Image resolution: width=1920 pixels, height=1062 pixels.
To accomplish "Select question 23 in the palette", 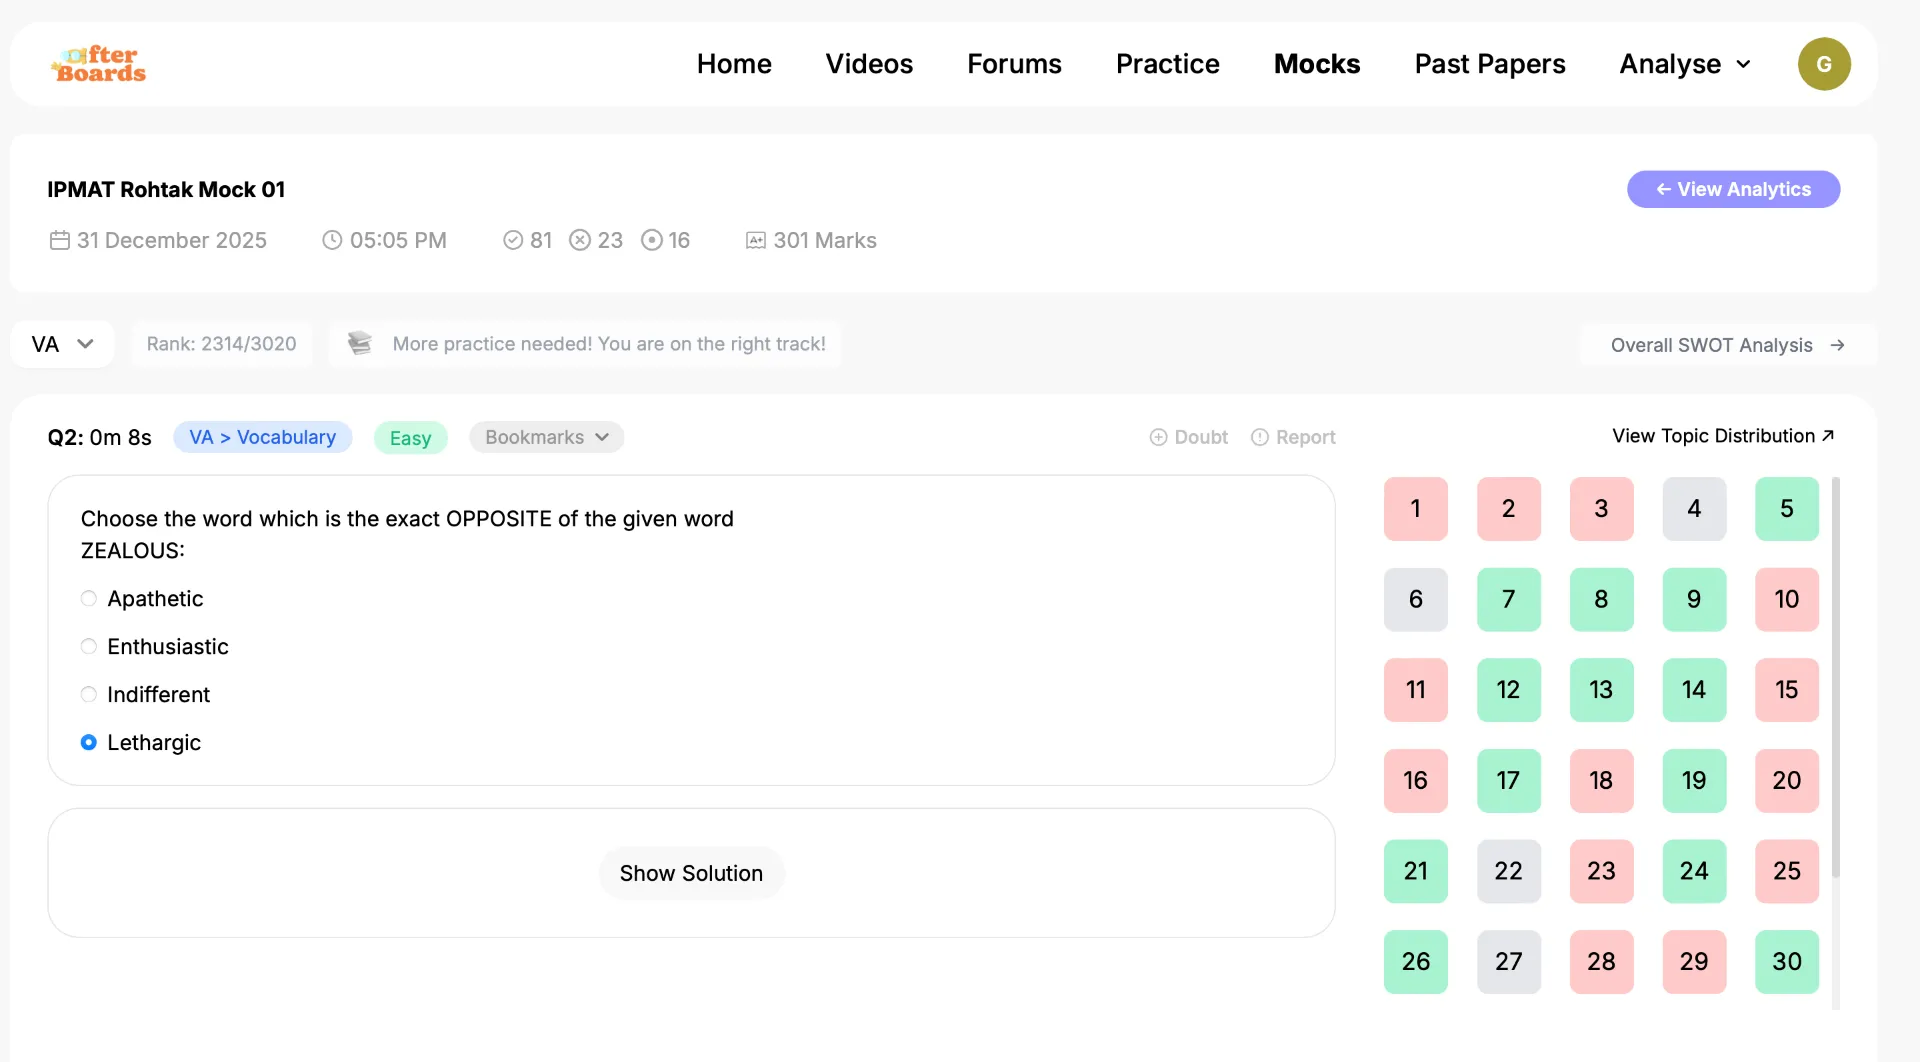I will pos(1601,871).
